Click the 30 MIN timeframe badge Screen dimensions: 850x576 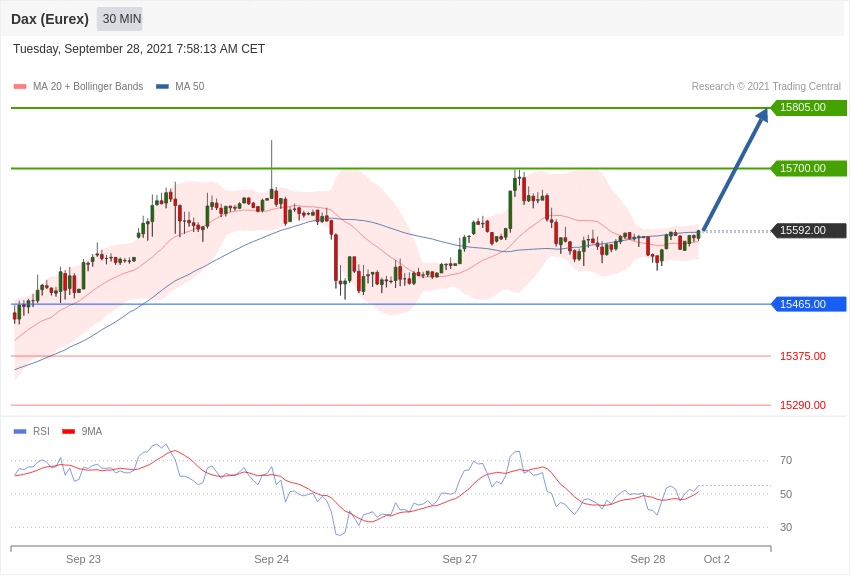120,19
